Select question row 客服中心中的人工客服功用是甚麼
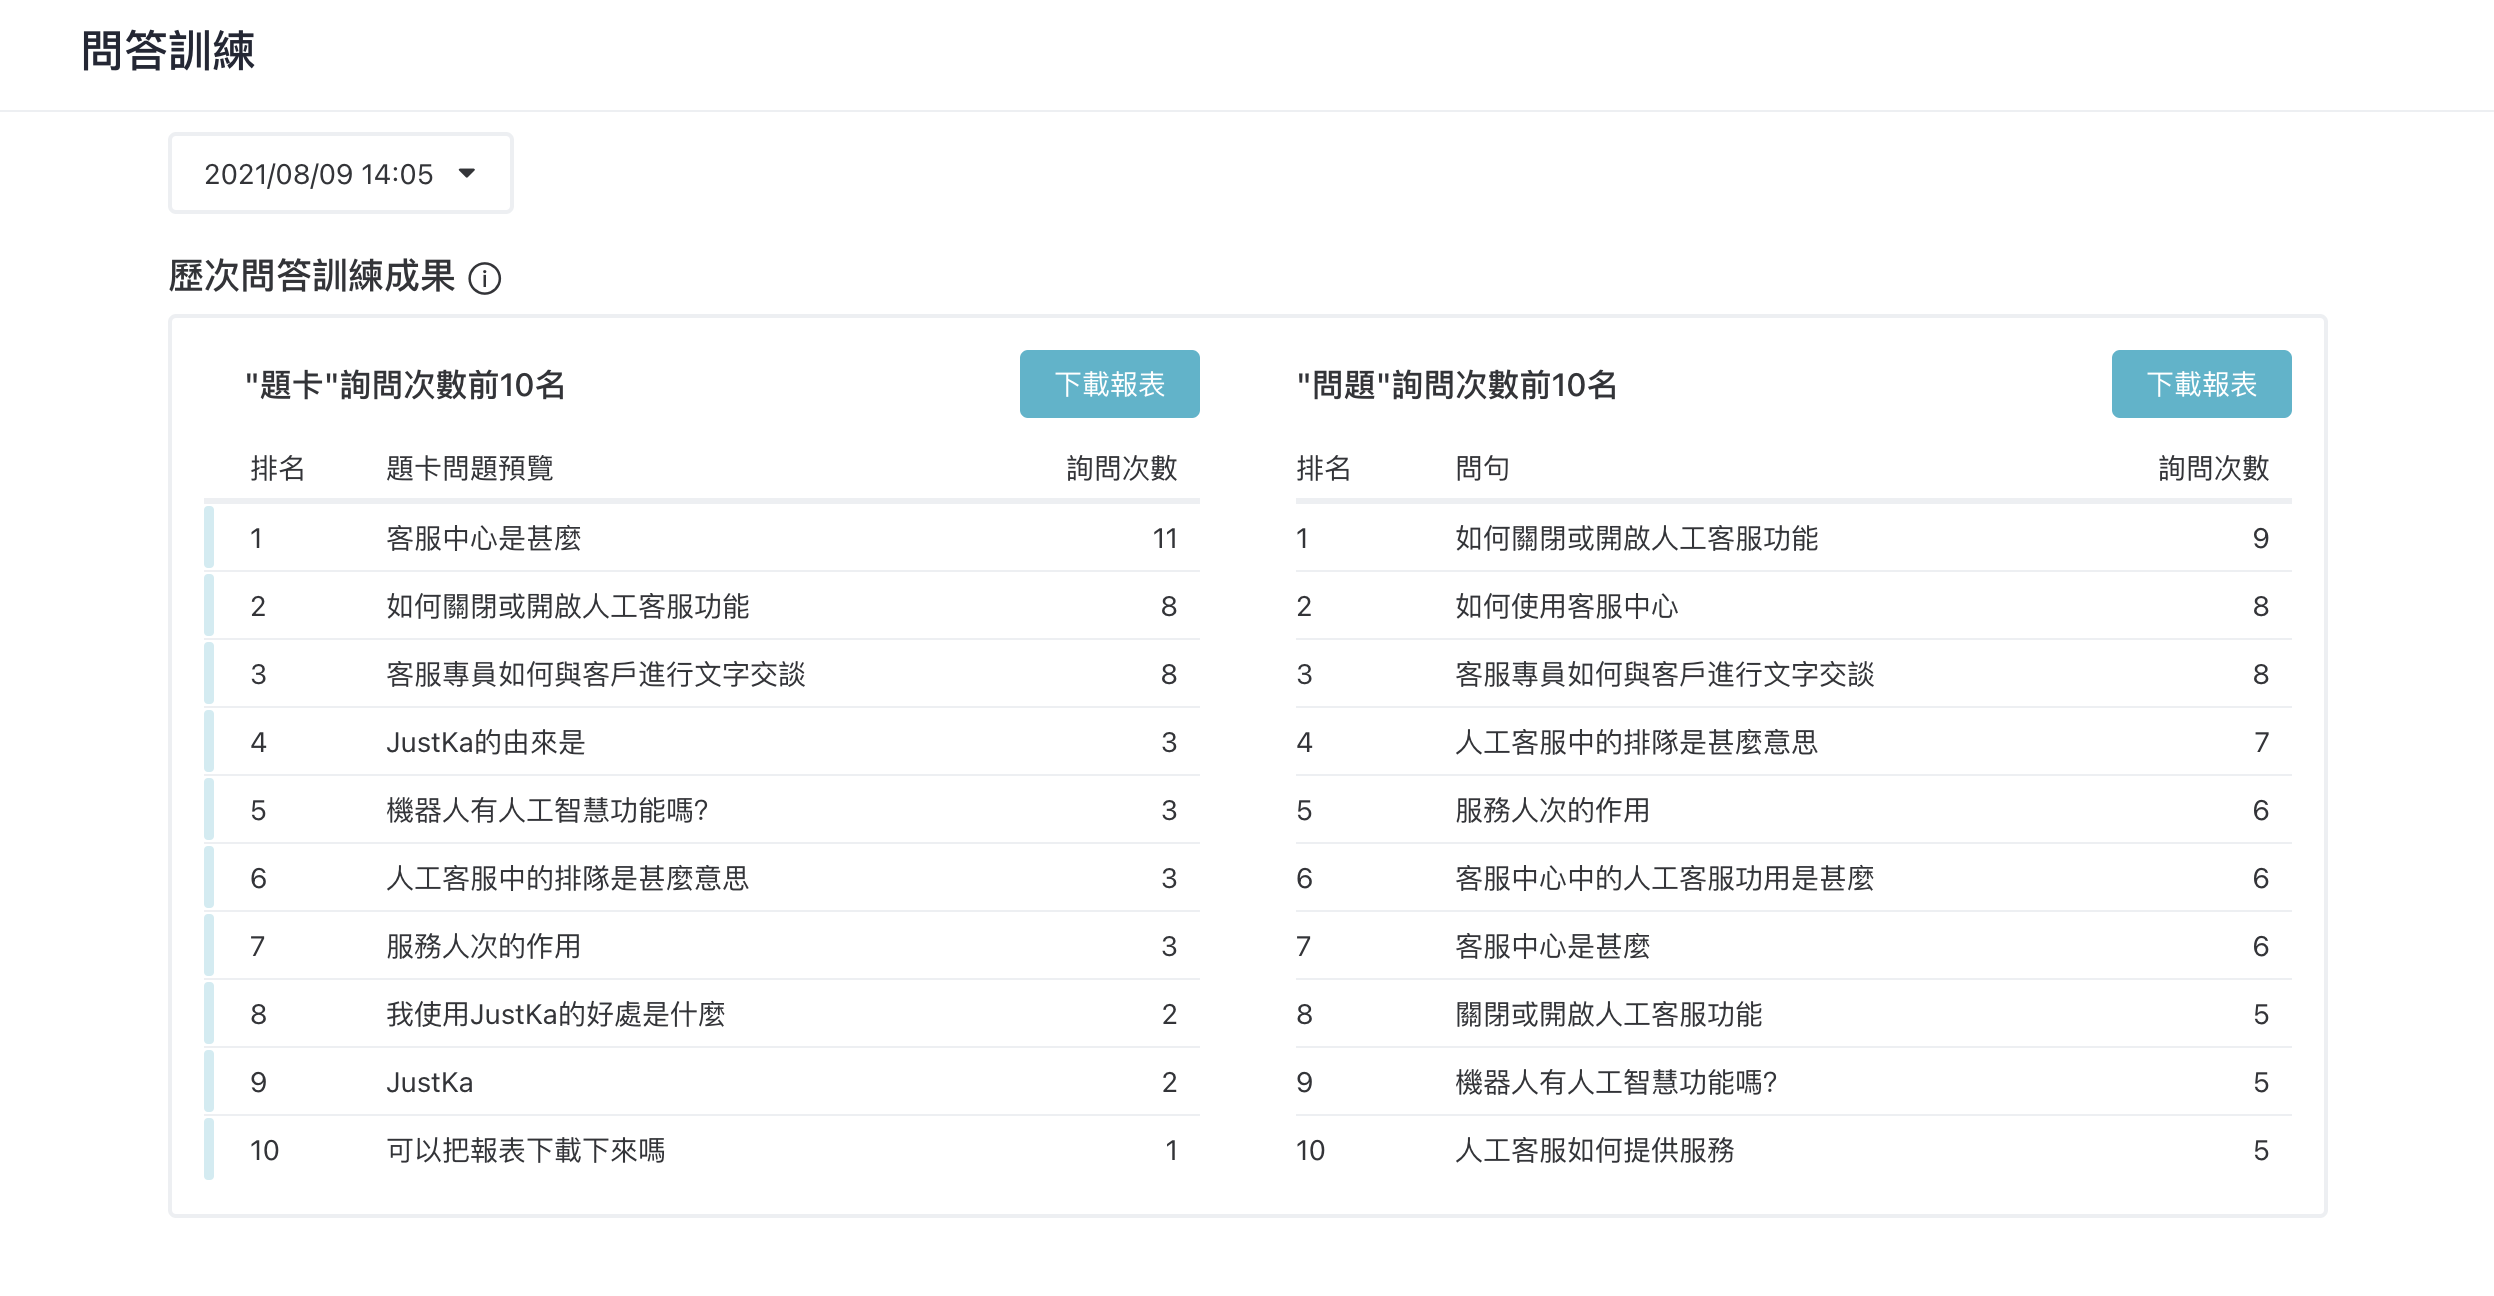 (x=1793, y=878)
